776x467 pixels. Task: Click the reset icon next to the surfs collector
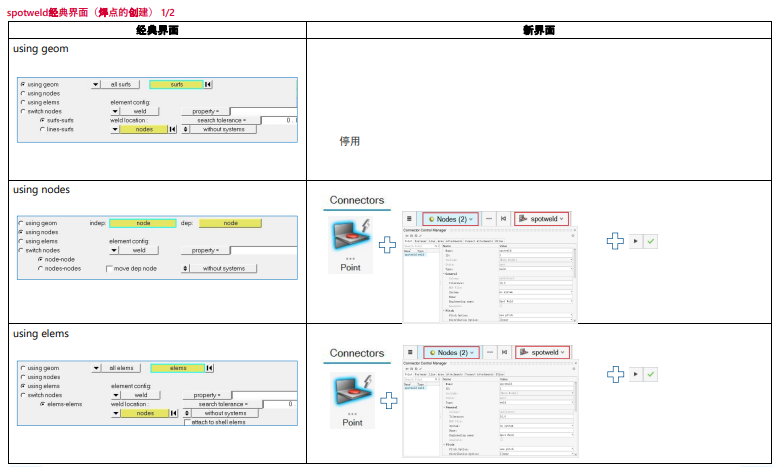(208, 85)
